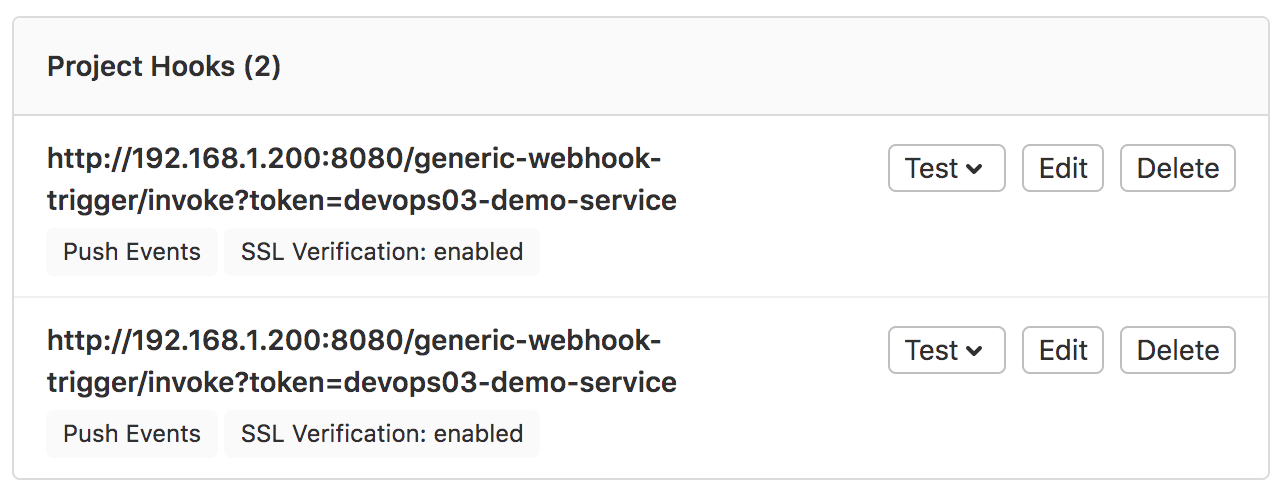Click the hook count (2) in panel header
Screen dimensions: 1280x492
click(262, 67)
